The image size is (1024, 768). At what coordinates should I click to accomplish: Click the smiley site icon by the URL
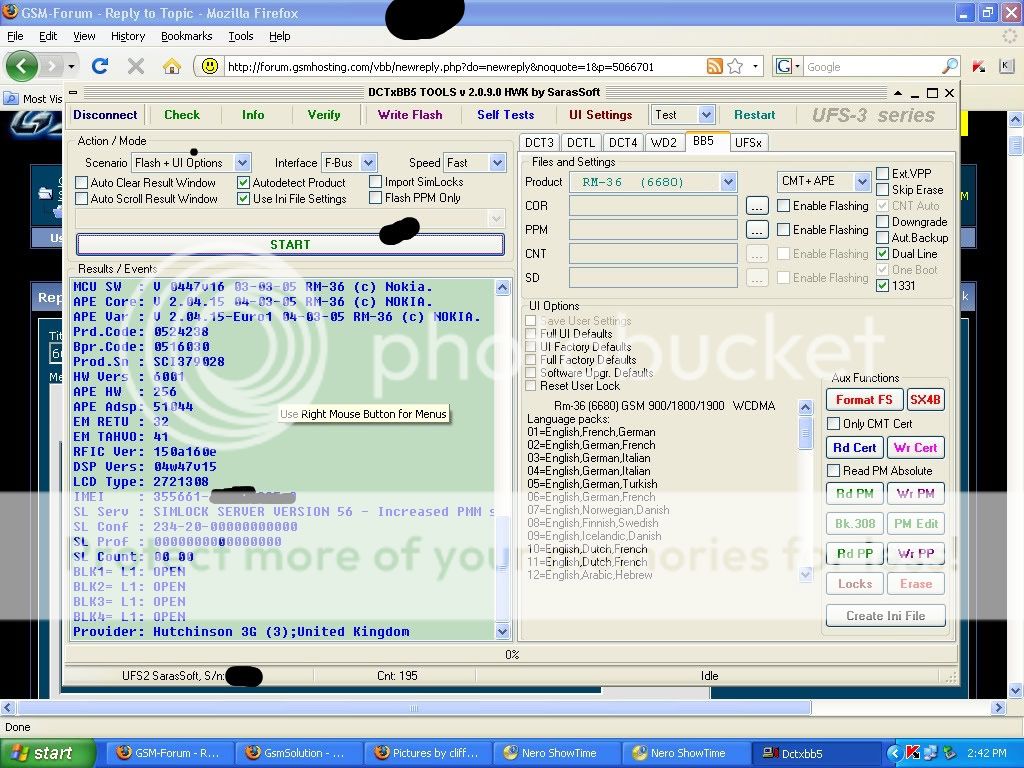[209, 66]
